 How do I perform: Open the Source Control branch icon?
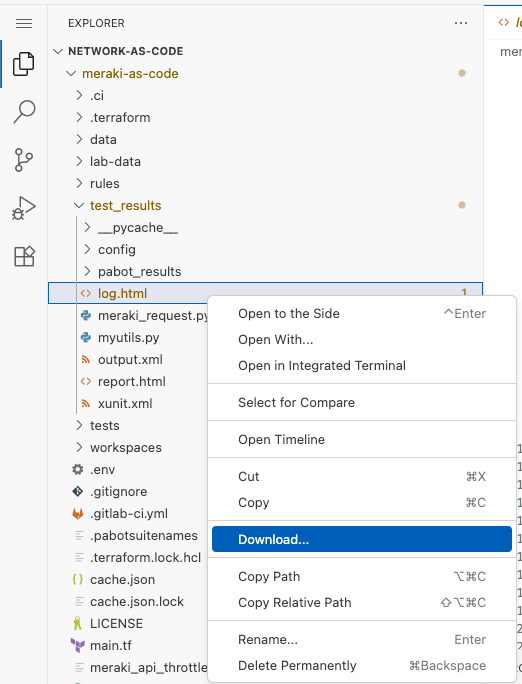pos(24,160)
